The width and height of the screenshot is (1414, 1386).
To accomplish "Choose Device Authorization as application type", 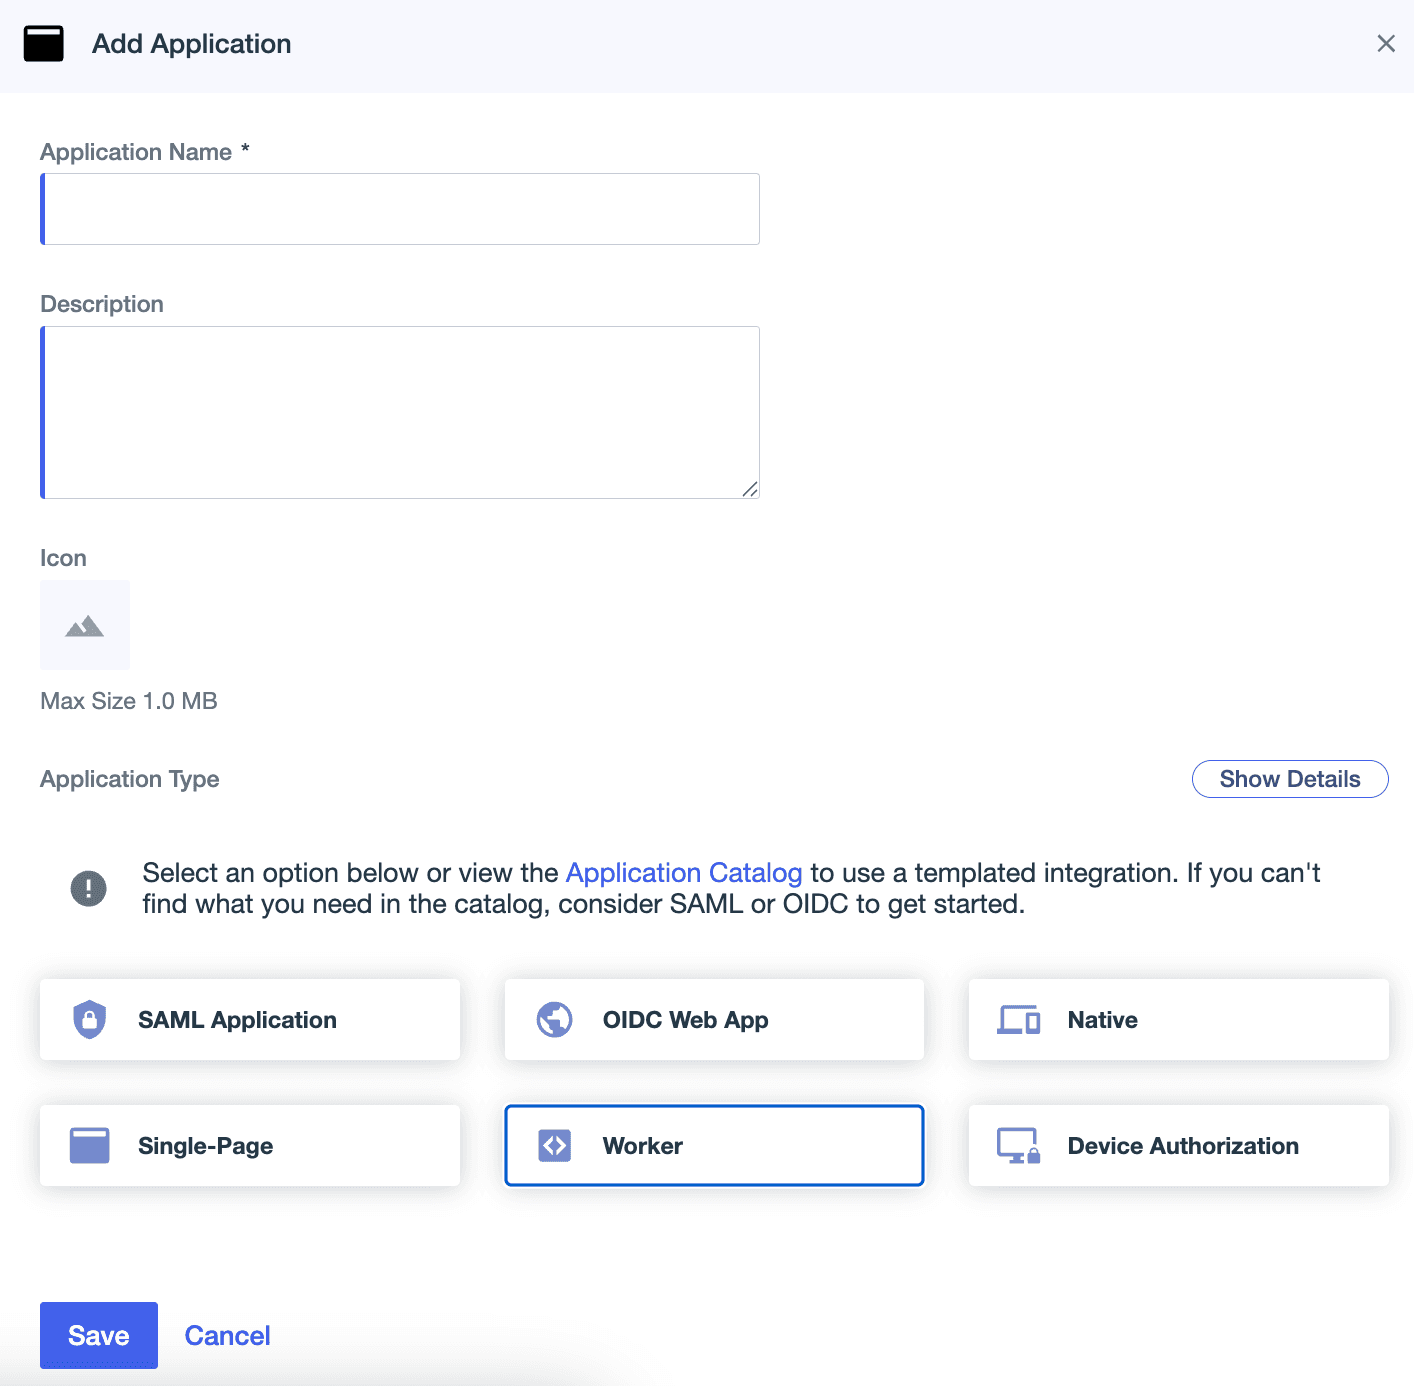I will pyautogui.click(x=1178, y=1145).
